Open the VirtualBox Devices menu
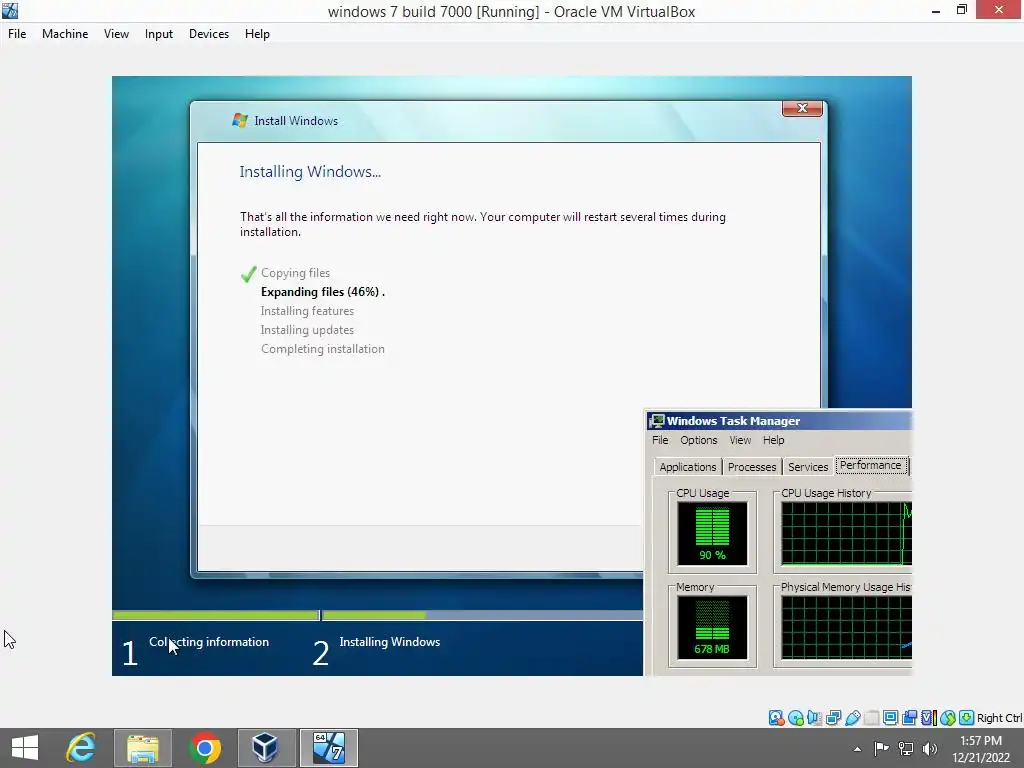The height and width of the screenshot is (768, 1024). 209,34
